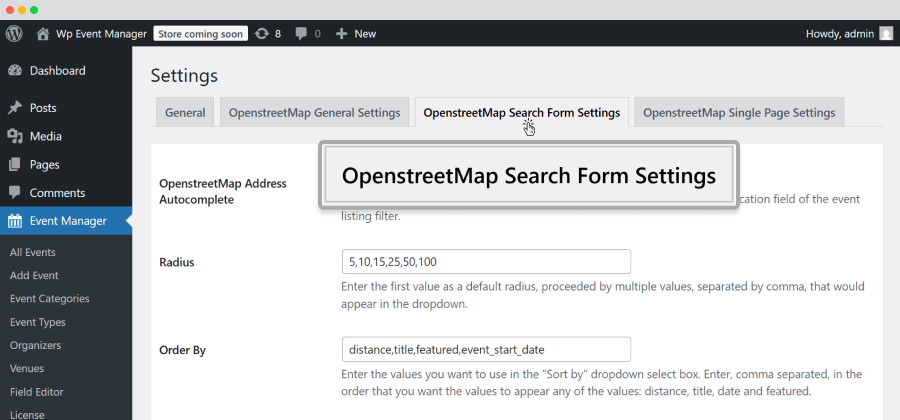Click the Order By field label

point(183,350)
